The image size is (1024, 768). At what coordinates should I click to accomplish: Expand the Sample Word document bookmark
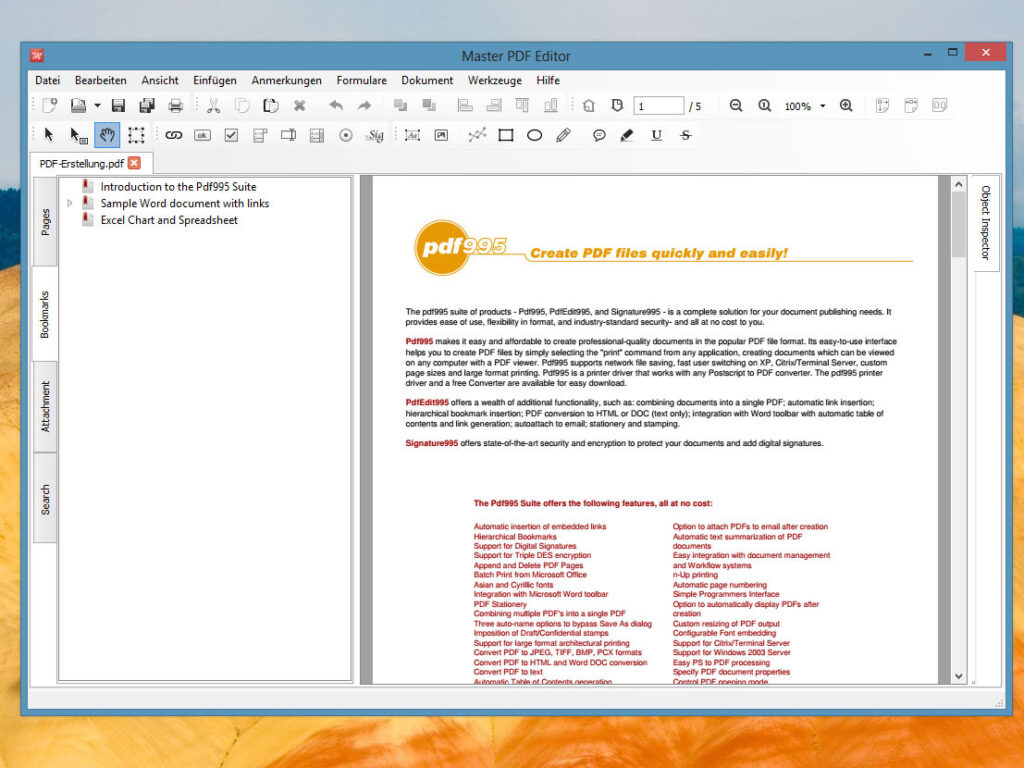click(x=69, y=203)
